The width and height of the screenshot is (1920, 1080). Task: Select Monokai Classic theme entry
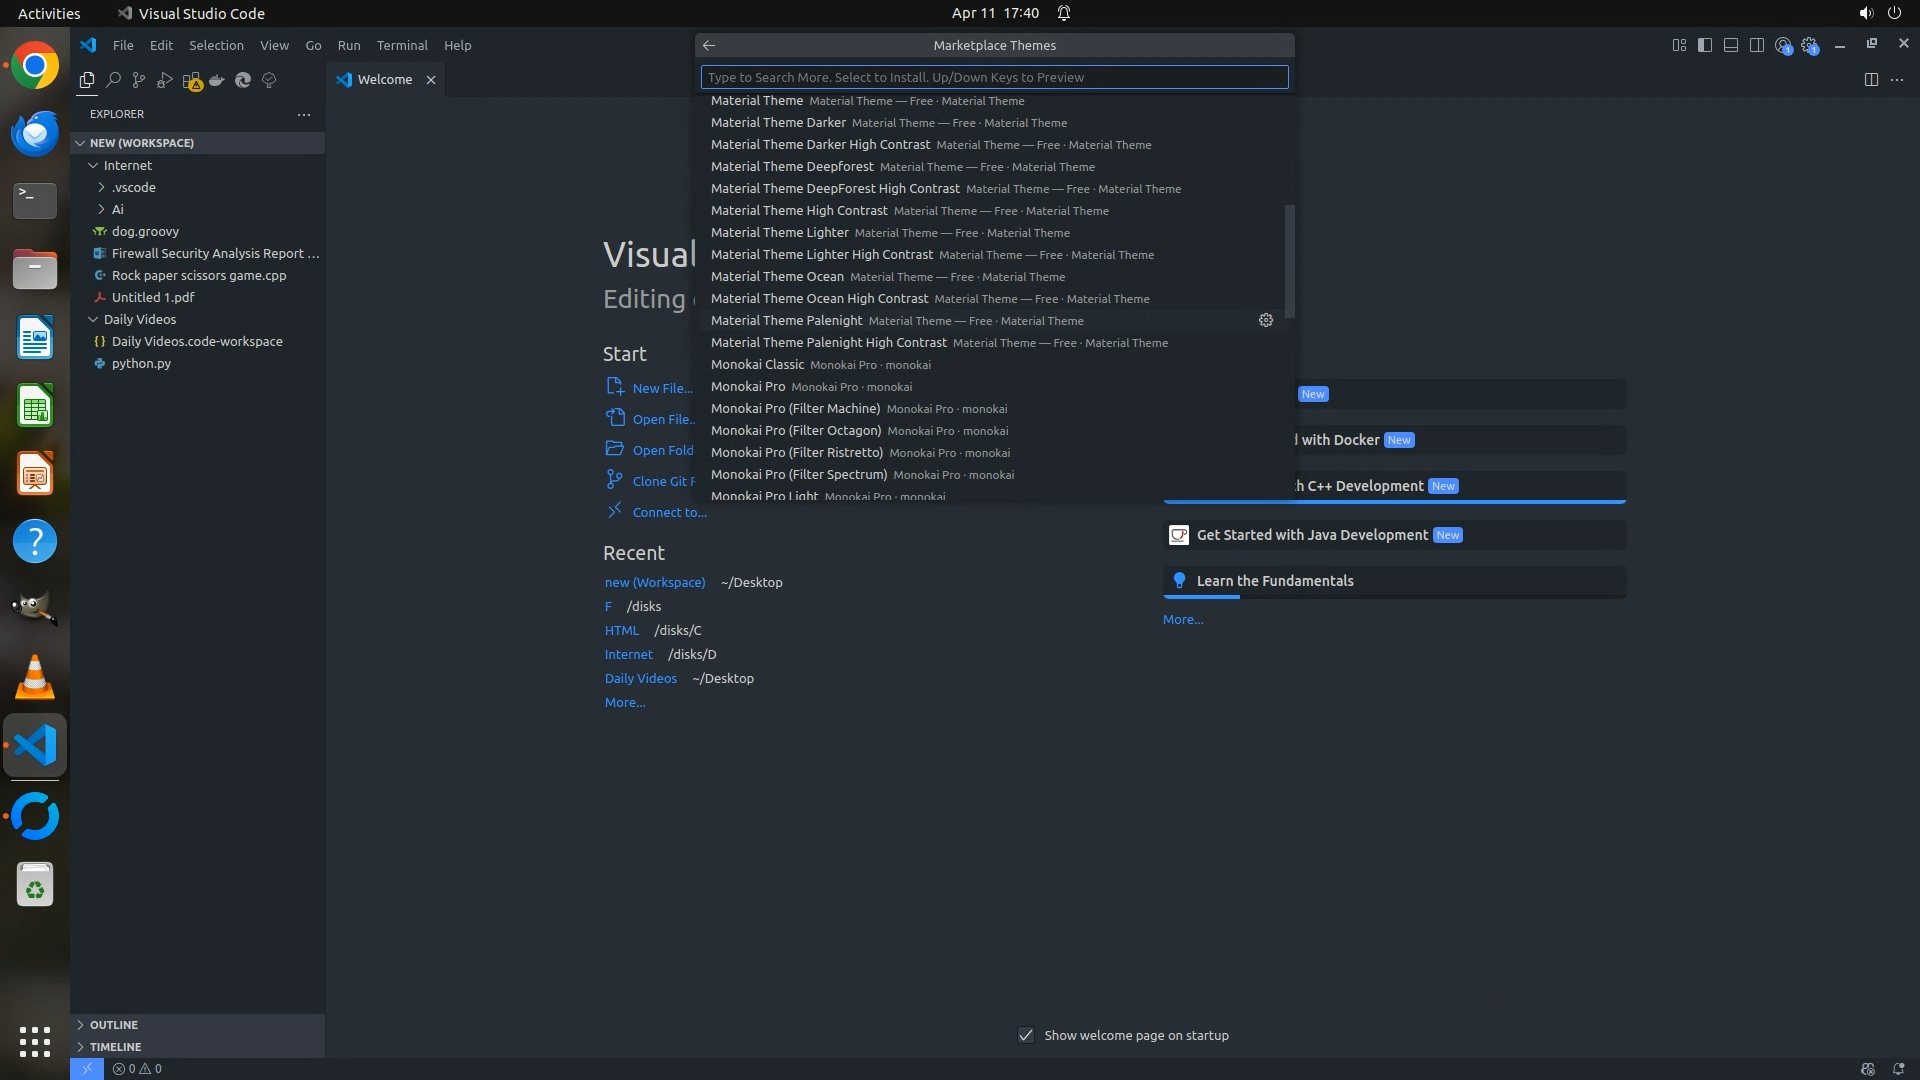[x=757, y=365]
